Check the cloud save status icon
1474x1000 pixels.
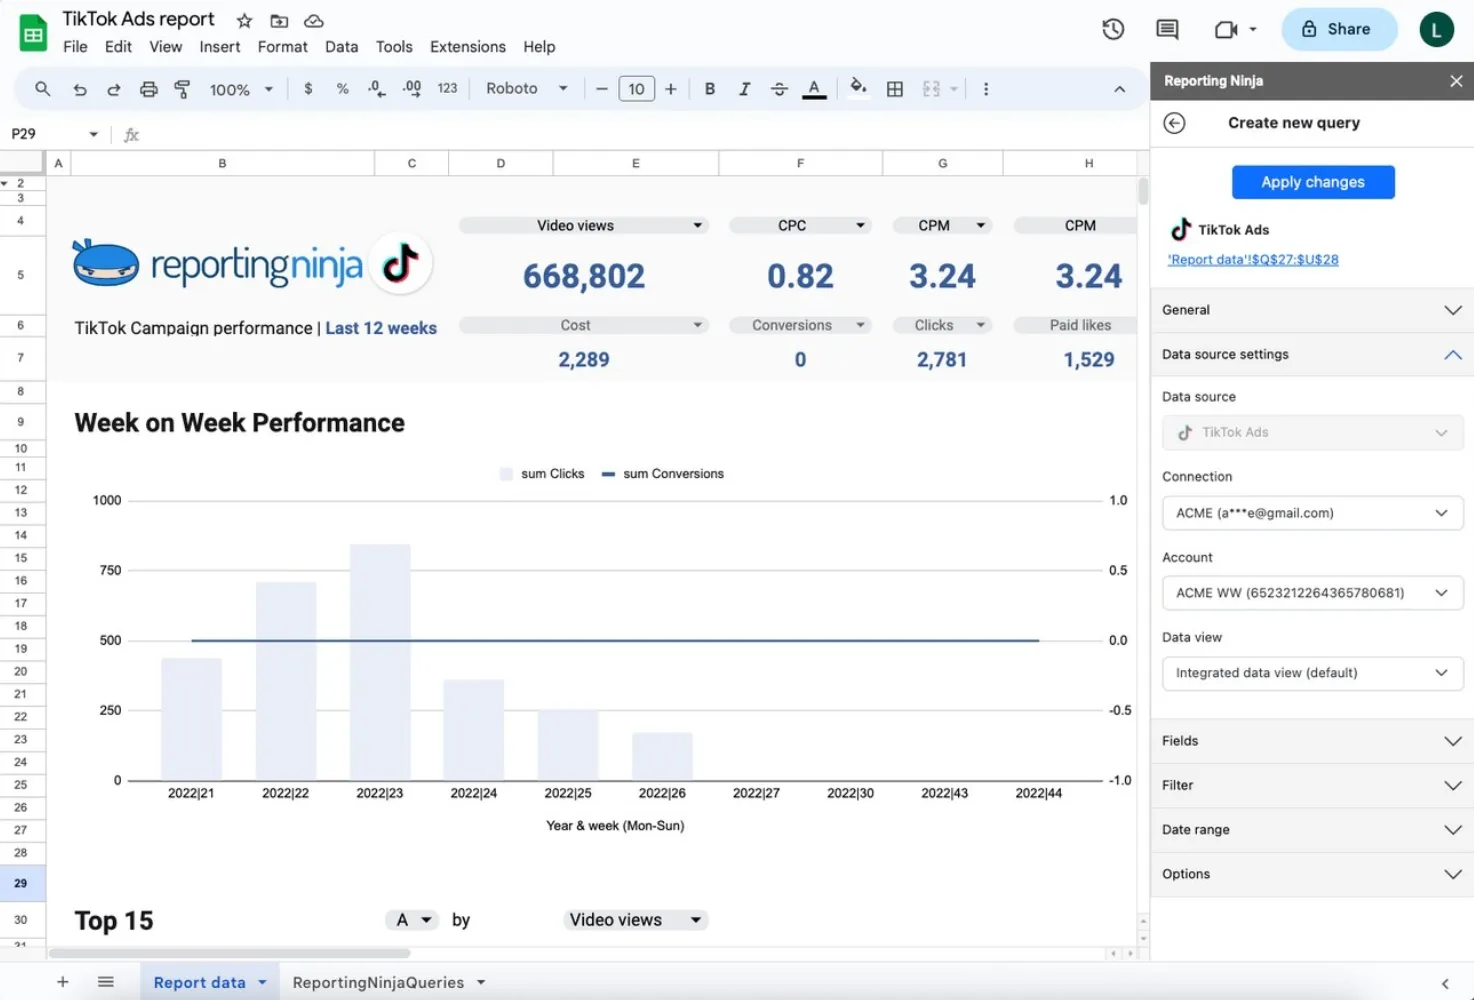point(314,21)
